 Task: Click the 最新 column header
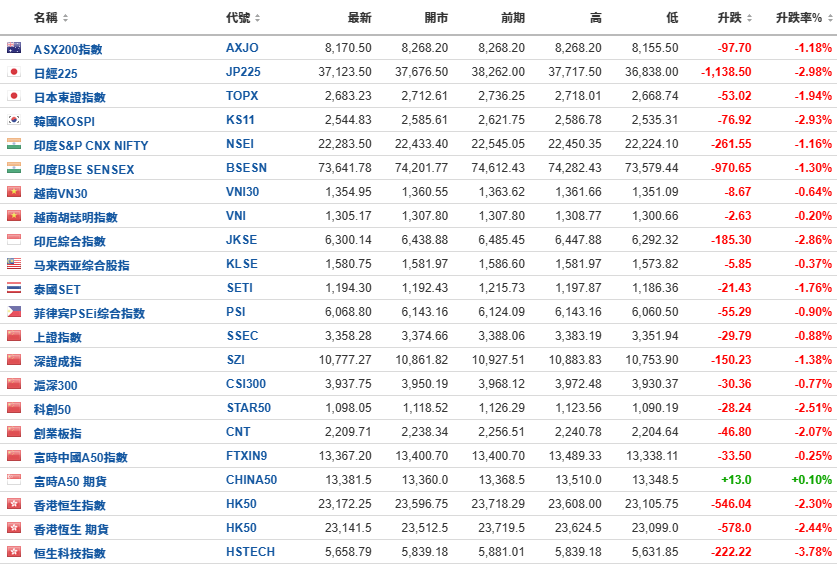pyautogui.click(x=359, y=18)
